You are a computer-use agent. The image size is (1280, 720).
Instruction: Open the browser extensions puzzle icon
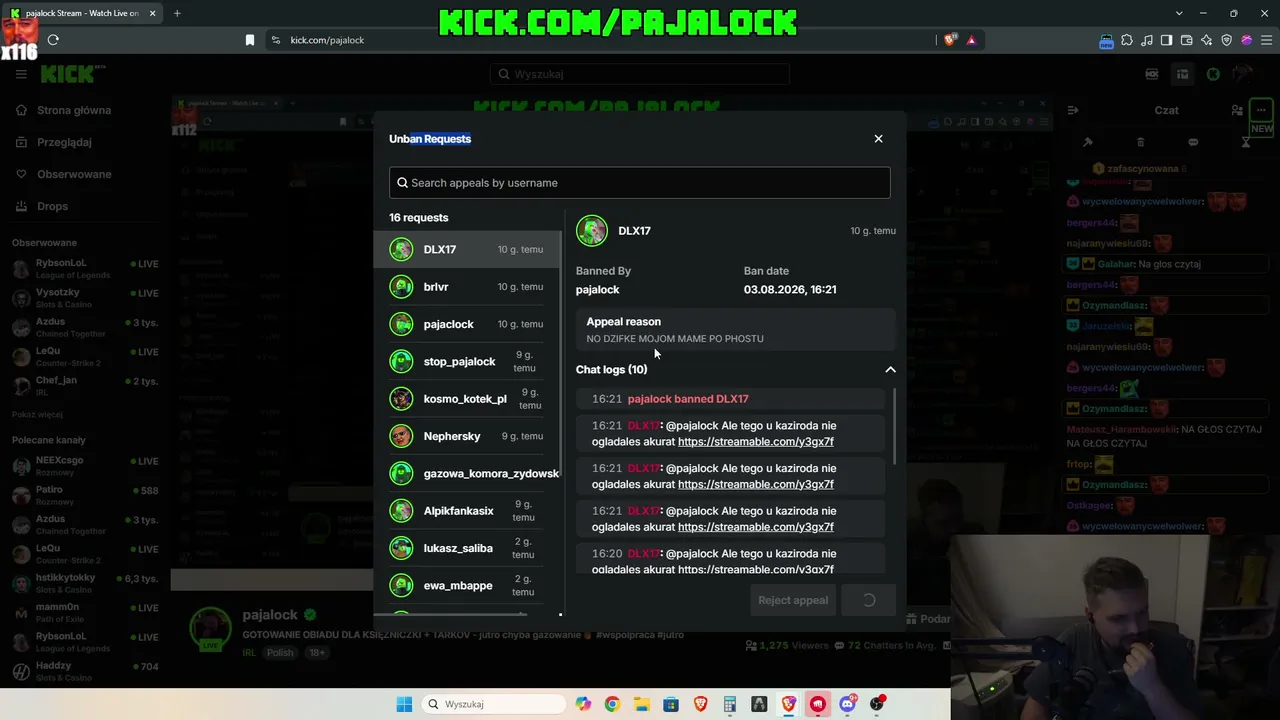(1127, 40)
